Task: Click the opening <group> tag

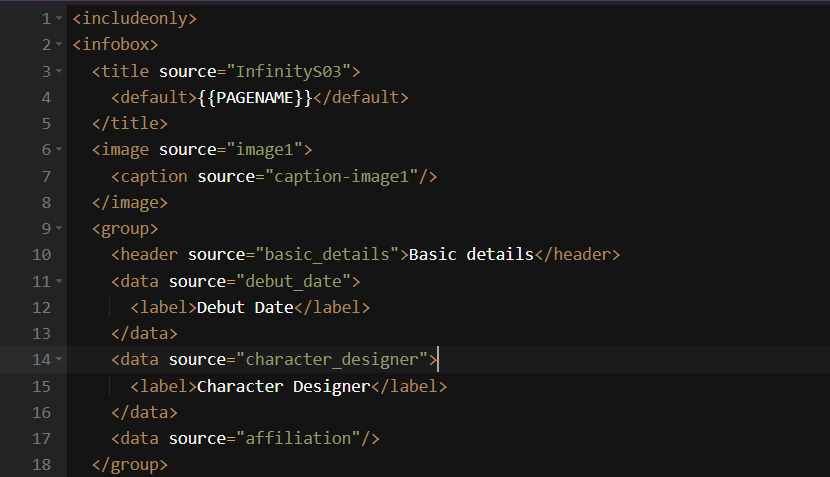Action: coord(125,229)
